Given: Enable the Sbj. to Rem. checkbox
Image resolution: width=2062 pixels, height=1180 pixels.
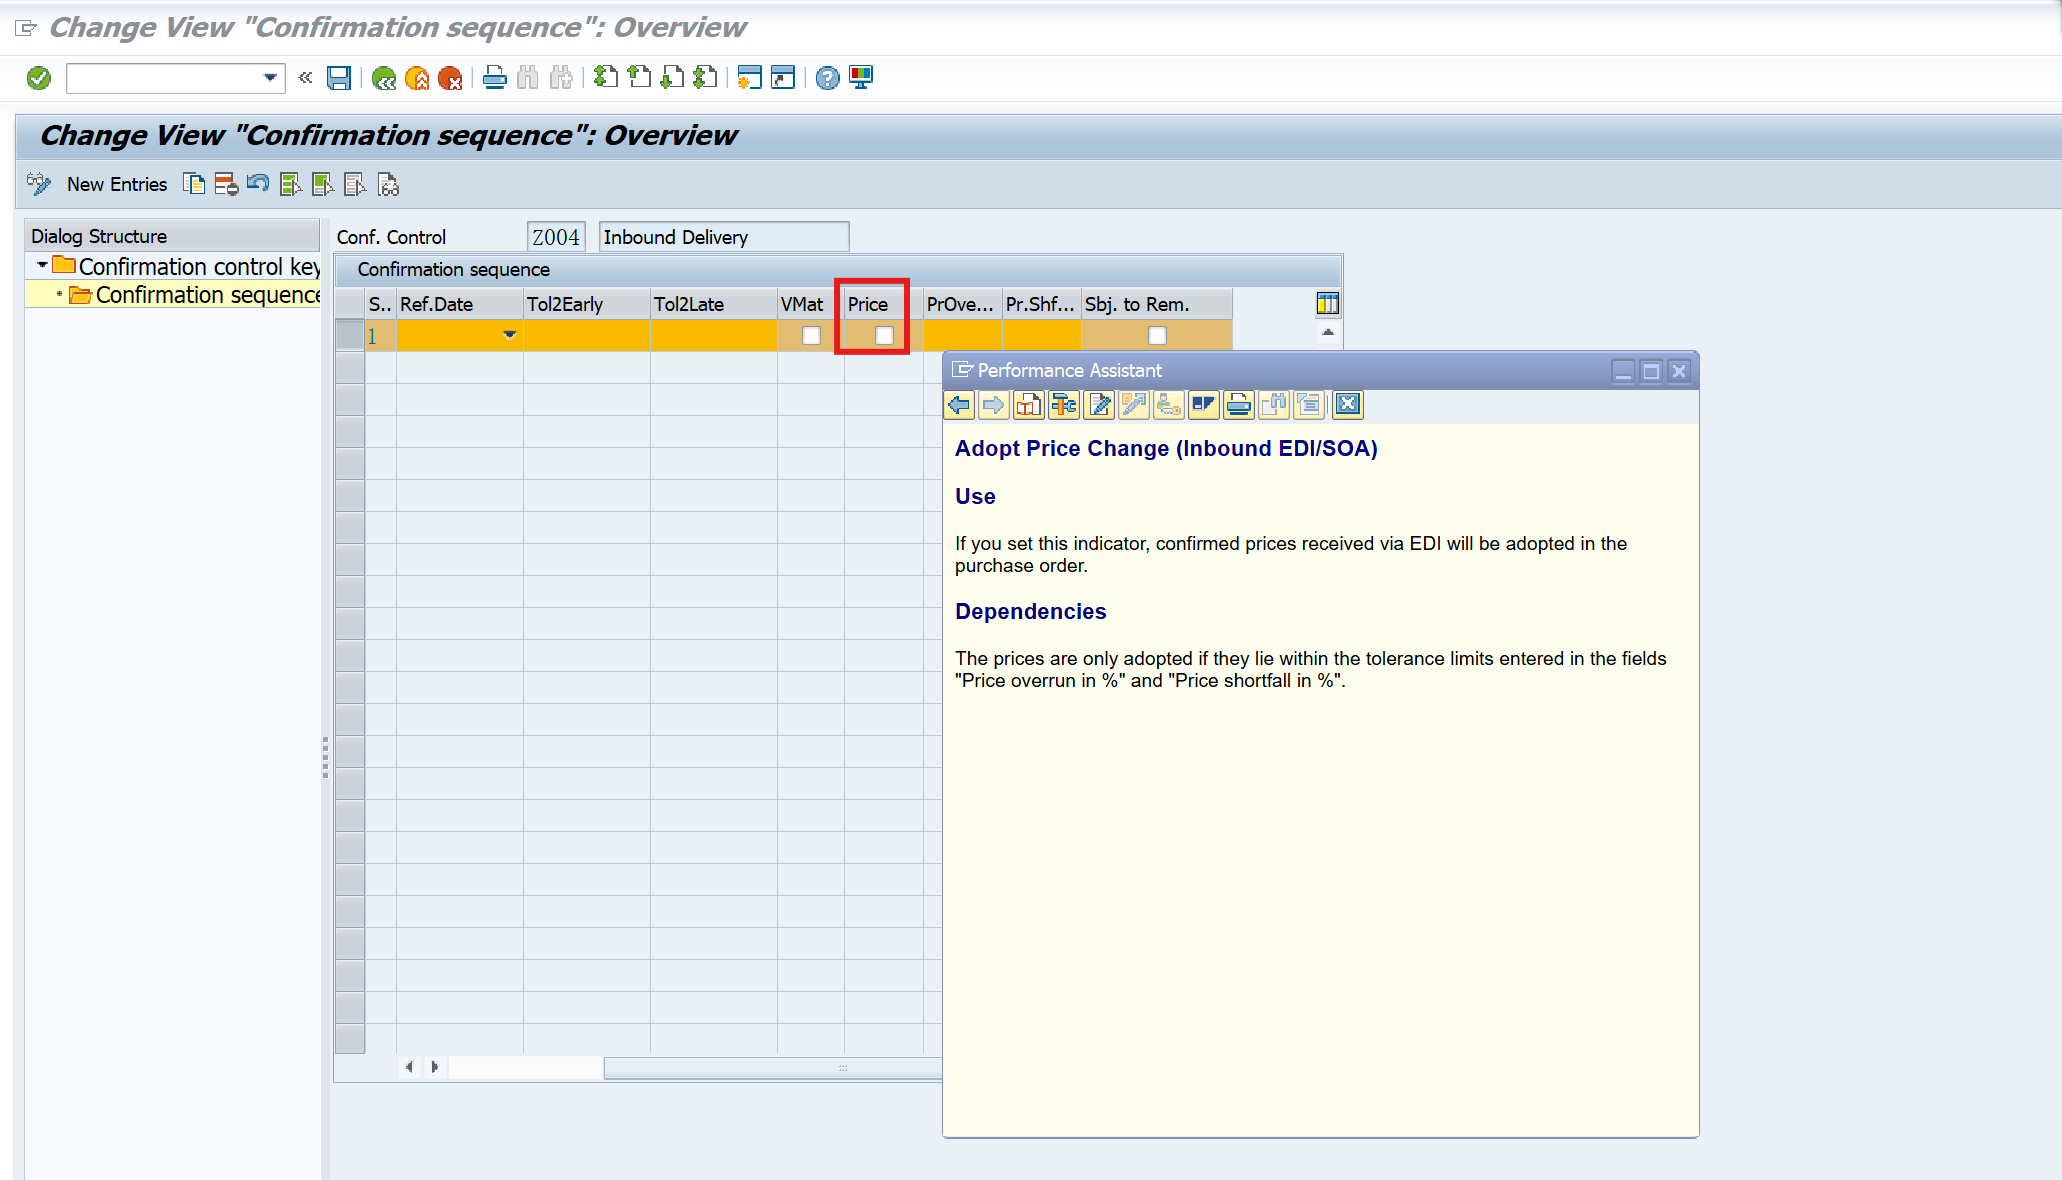Looking at the screenshot, I should [x=1157, y=336].
